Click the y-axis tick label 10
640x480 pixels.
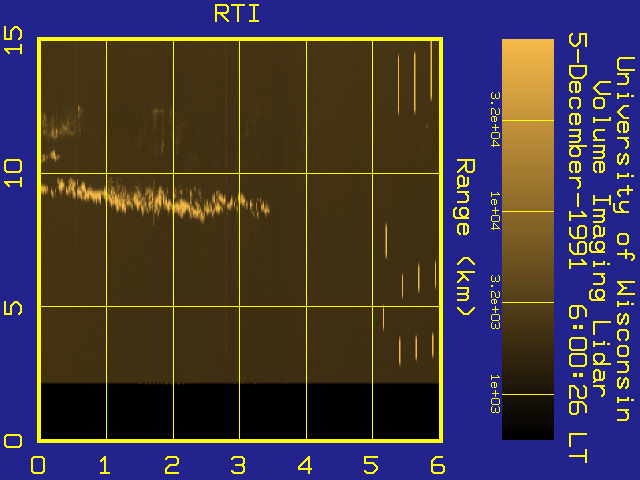point(13,173)
